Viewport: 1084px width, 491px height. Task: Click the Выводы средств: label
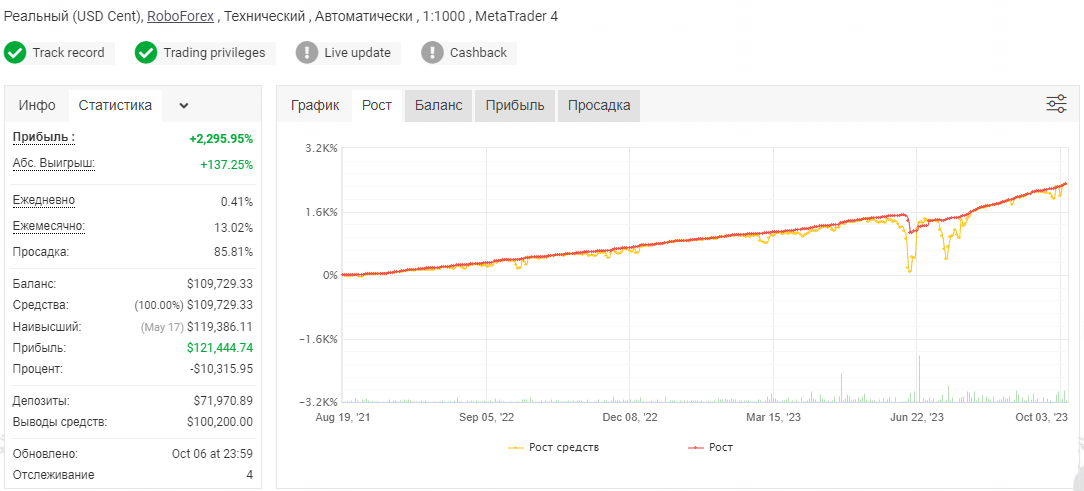[x=59, y=422]
